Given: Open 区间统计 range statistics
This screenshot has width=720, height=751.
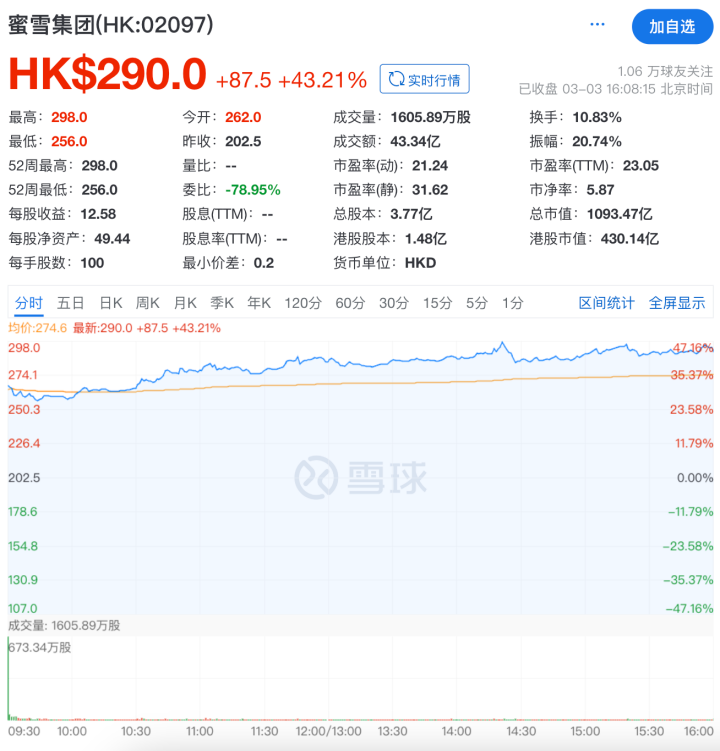Looking at the screenshot, I should pyautogui.click(x=607, y=302).
